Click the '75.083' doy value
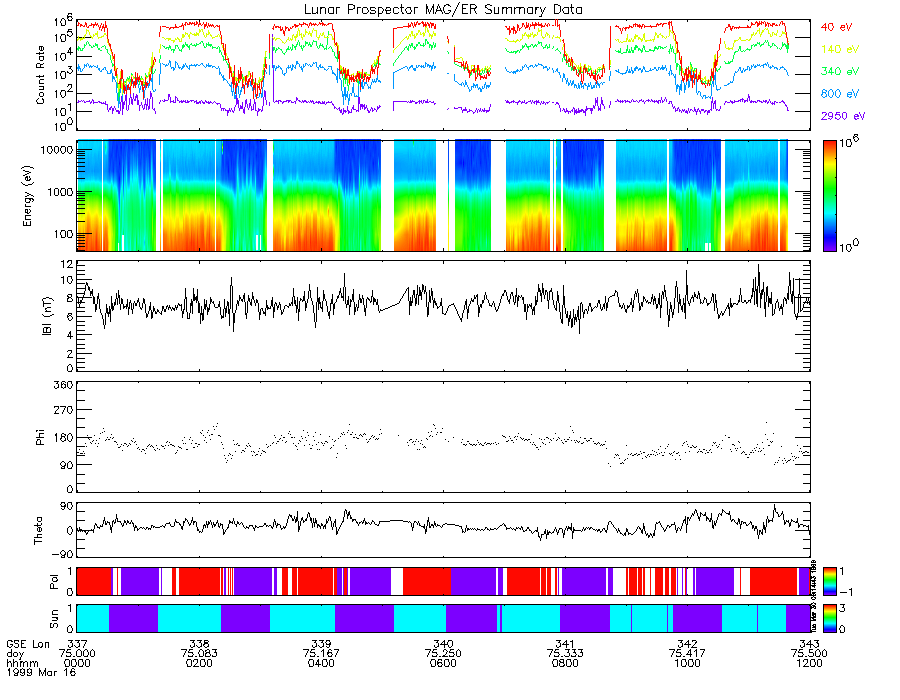 tap(199, 654)
